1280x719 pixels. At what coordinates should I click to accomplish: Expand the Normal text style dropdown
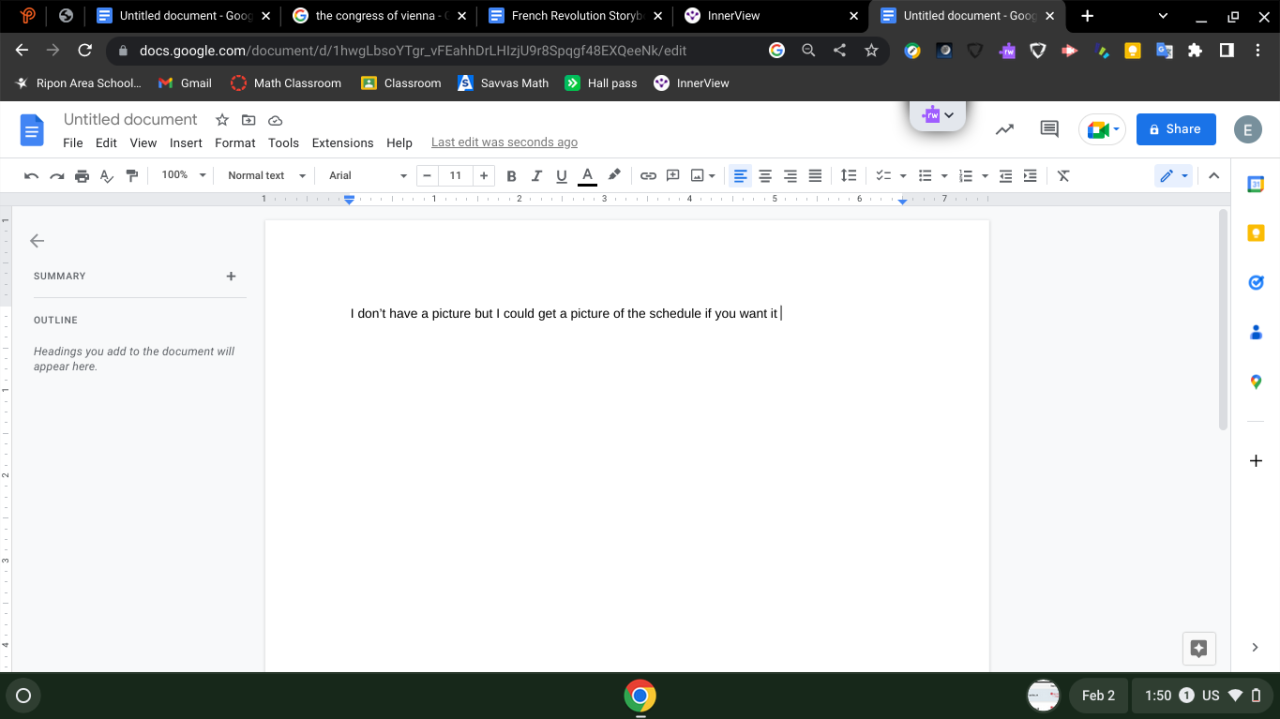click(266, 176)
